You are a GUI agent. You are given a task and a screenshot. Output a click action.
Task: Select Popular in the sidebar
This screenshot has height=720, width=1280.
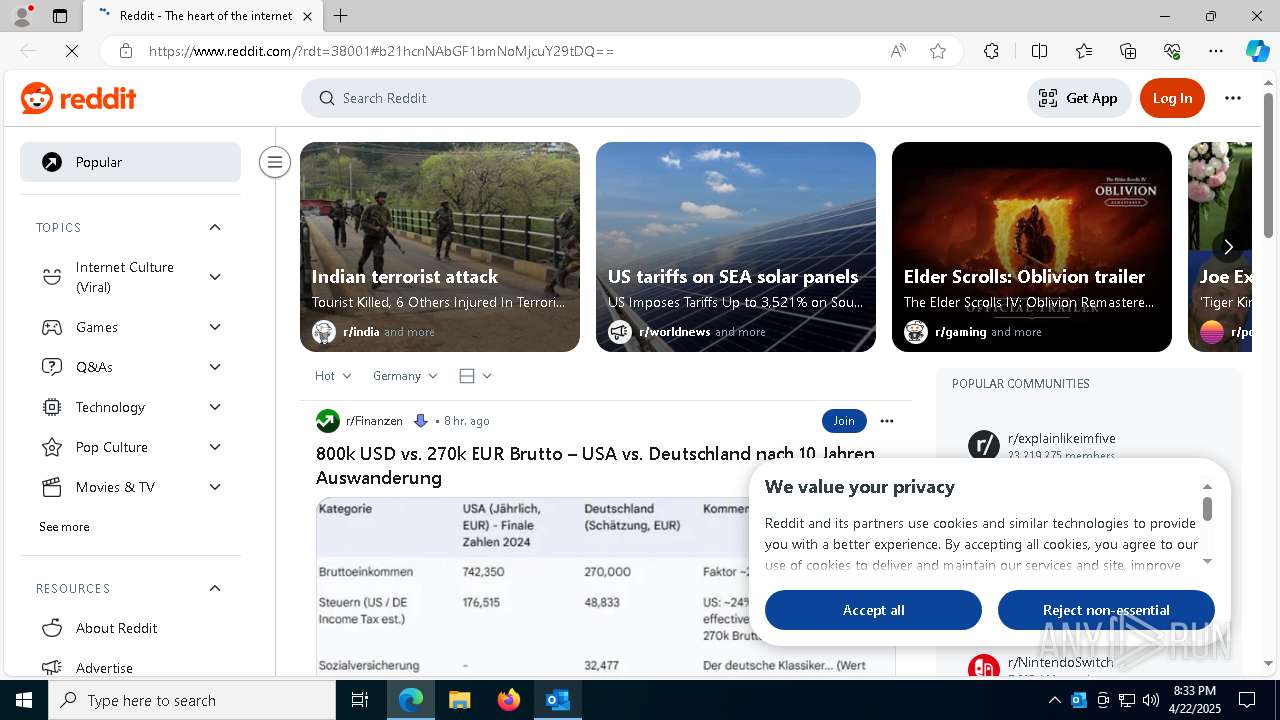tap(130, 162)
